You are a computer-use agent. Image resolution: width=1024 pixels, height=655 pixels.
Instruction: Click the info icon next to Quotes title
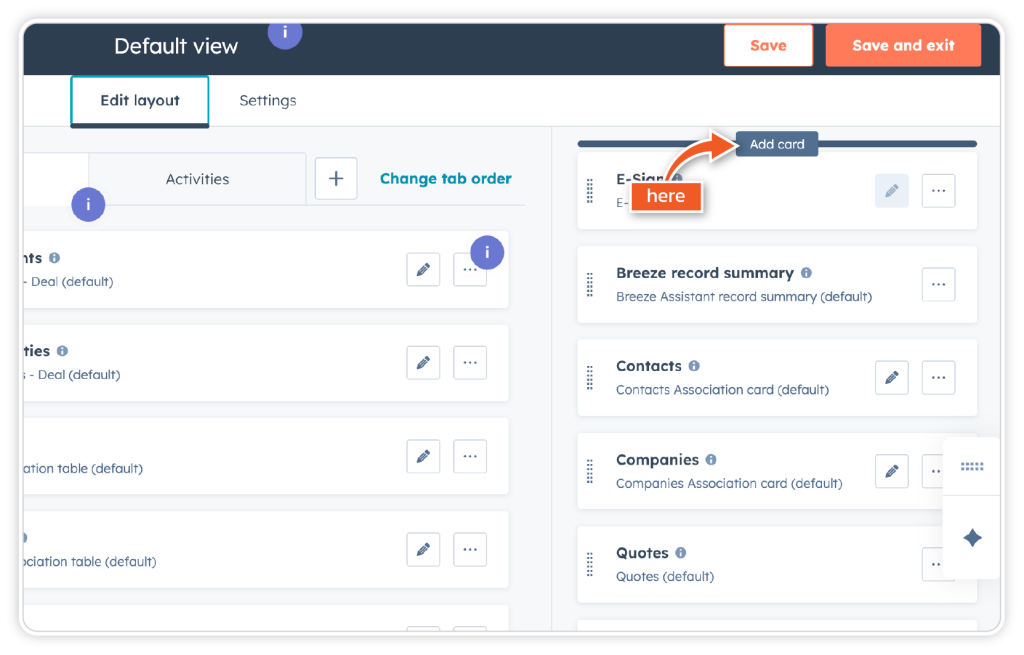click(x=681, y=553)
